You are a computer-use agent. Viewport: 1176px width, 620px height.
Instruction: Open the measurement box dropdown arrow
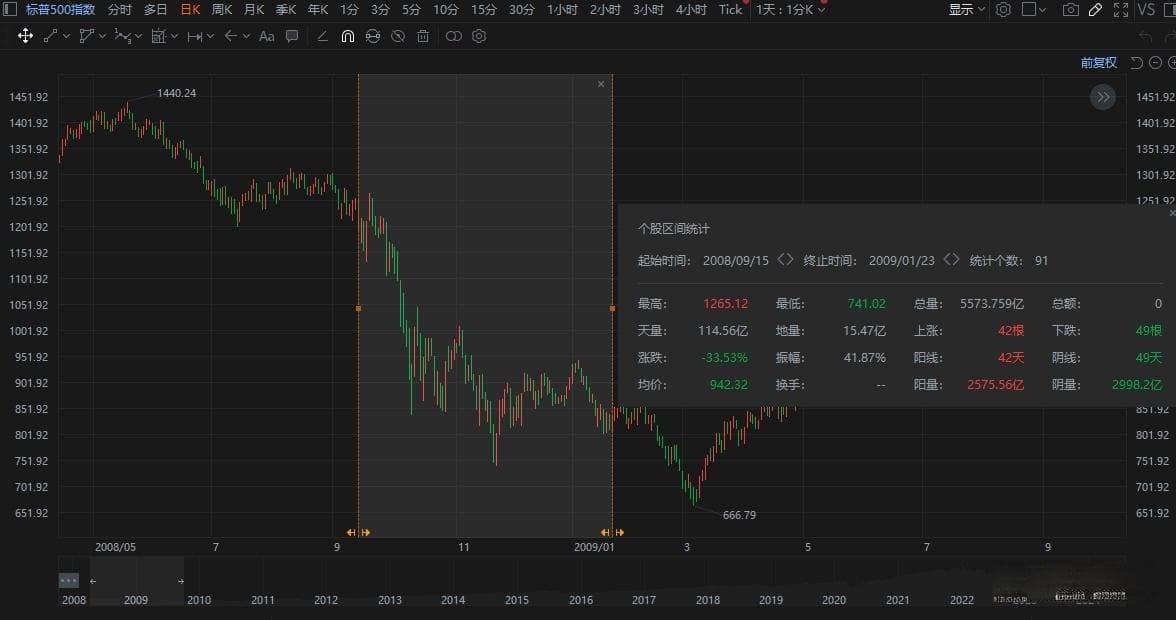pyautogui.click(x=175, y=36)
